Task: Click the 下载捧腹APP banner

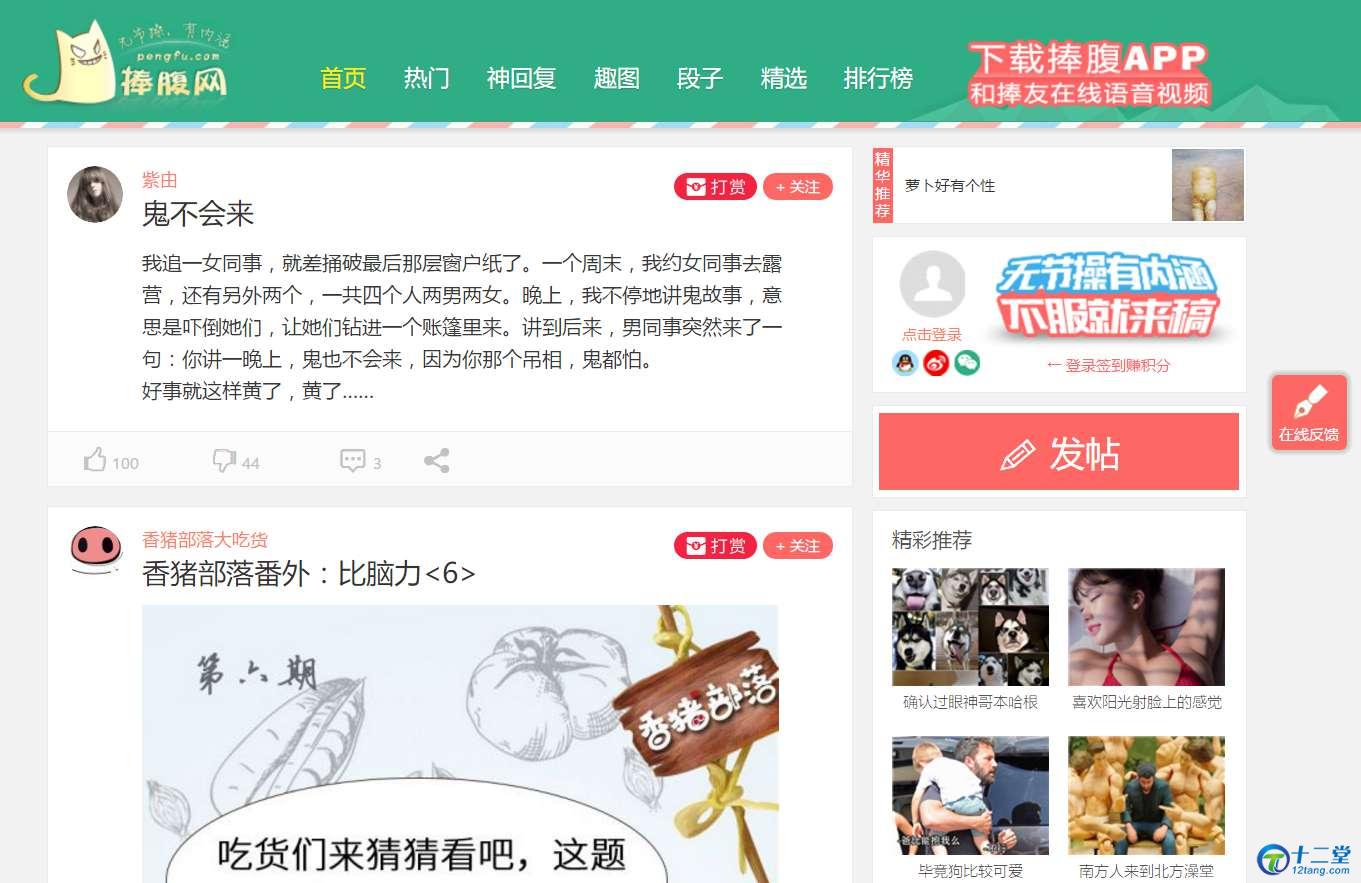Action: (1089, 72)
